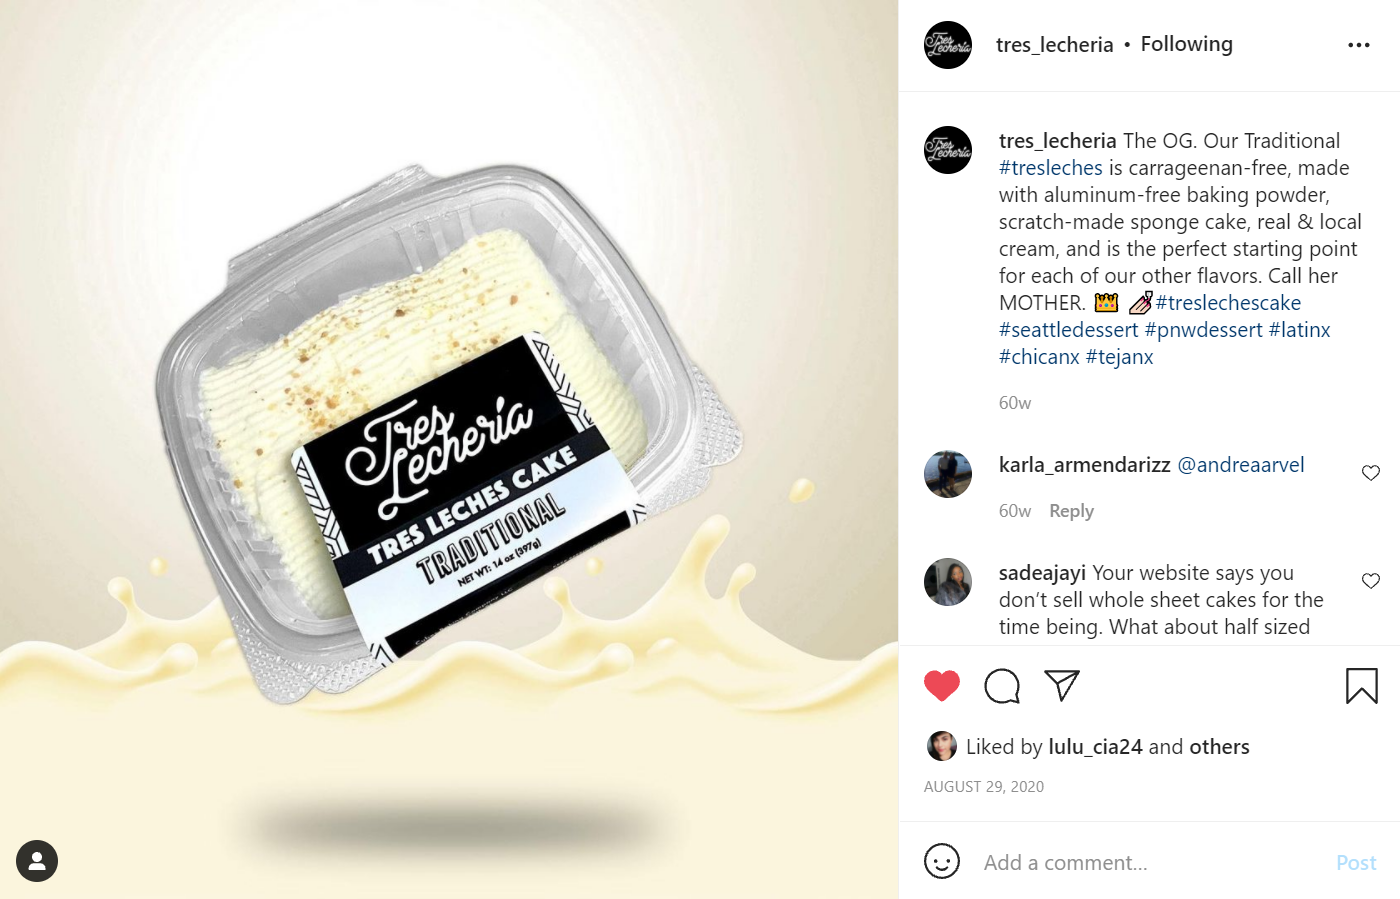Open sadeajayi's profile picture
This screenshot has height=899, width=1400.
pos(948,582)
